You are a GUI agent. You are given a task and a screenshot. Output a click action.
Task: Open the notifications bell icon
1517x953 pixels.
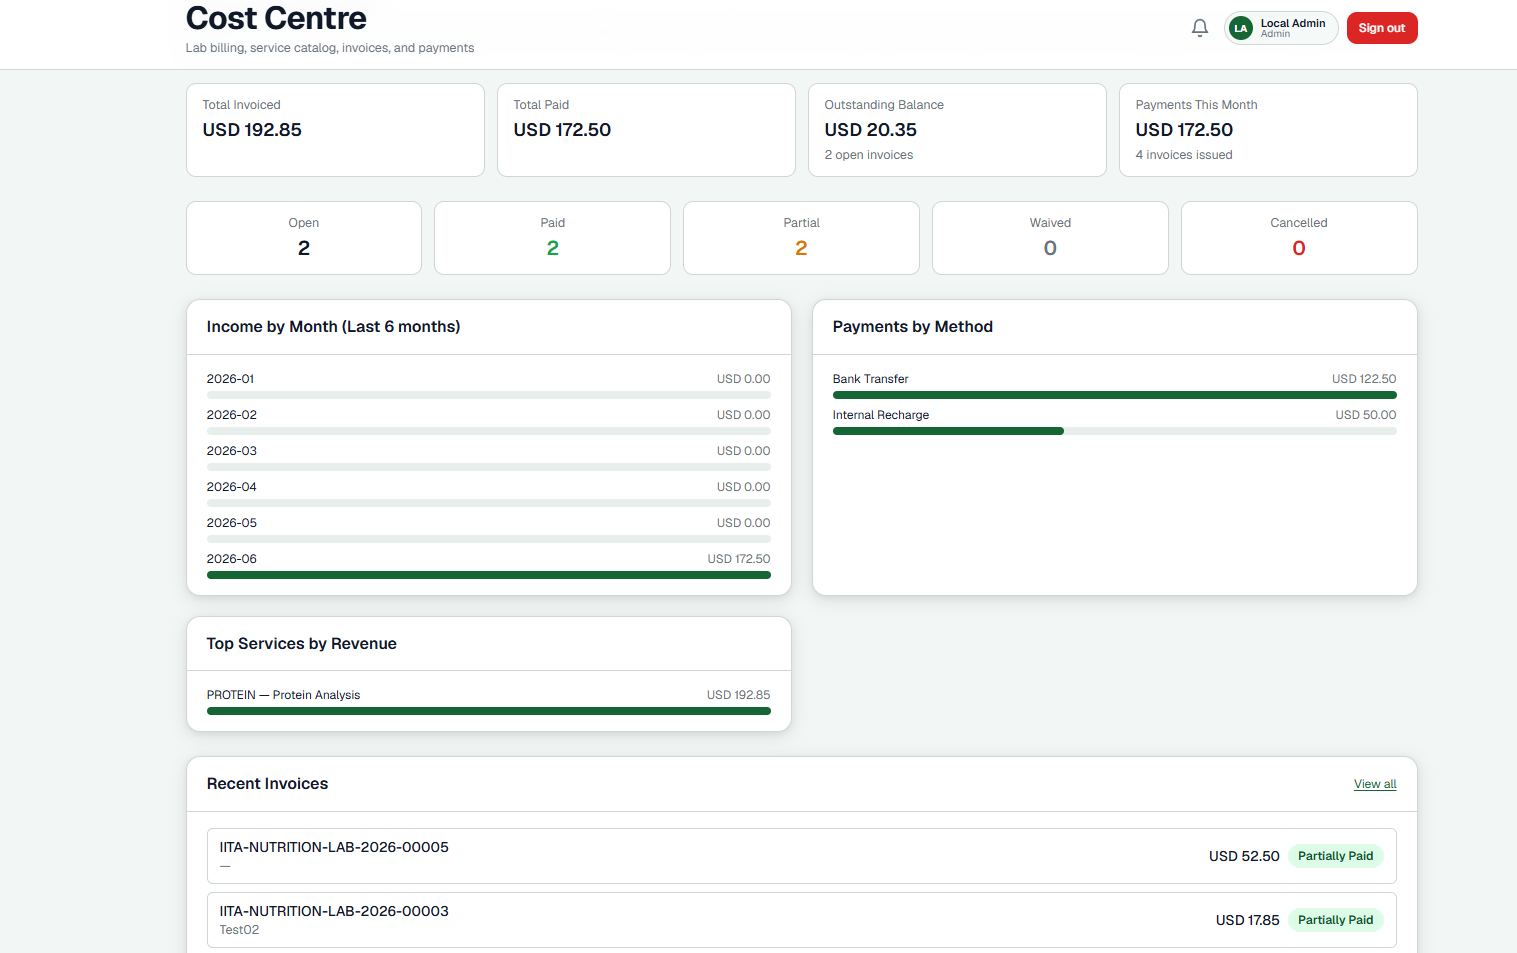[x=1200, y=28]
